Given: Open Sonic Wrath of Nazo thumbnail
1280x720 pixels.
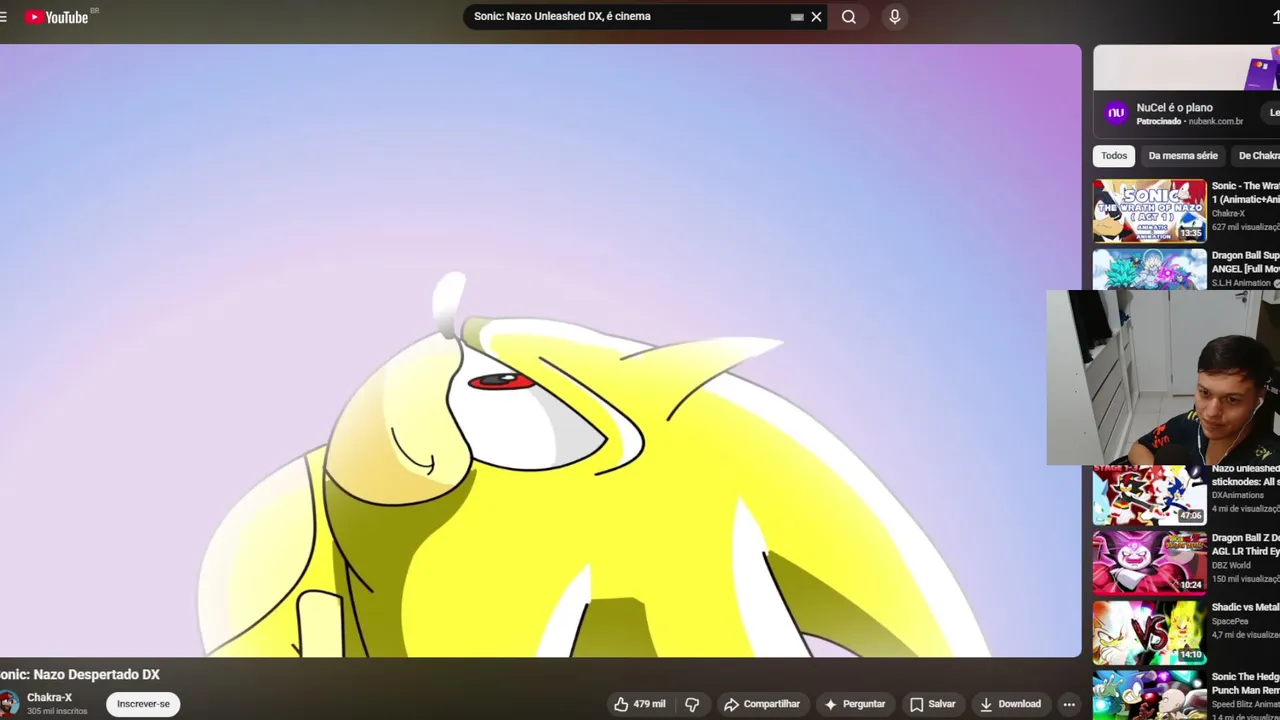Looking at the screenshot, I should pyautogui.click(x=1150, y=211).
